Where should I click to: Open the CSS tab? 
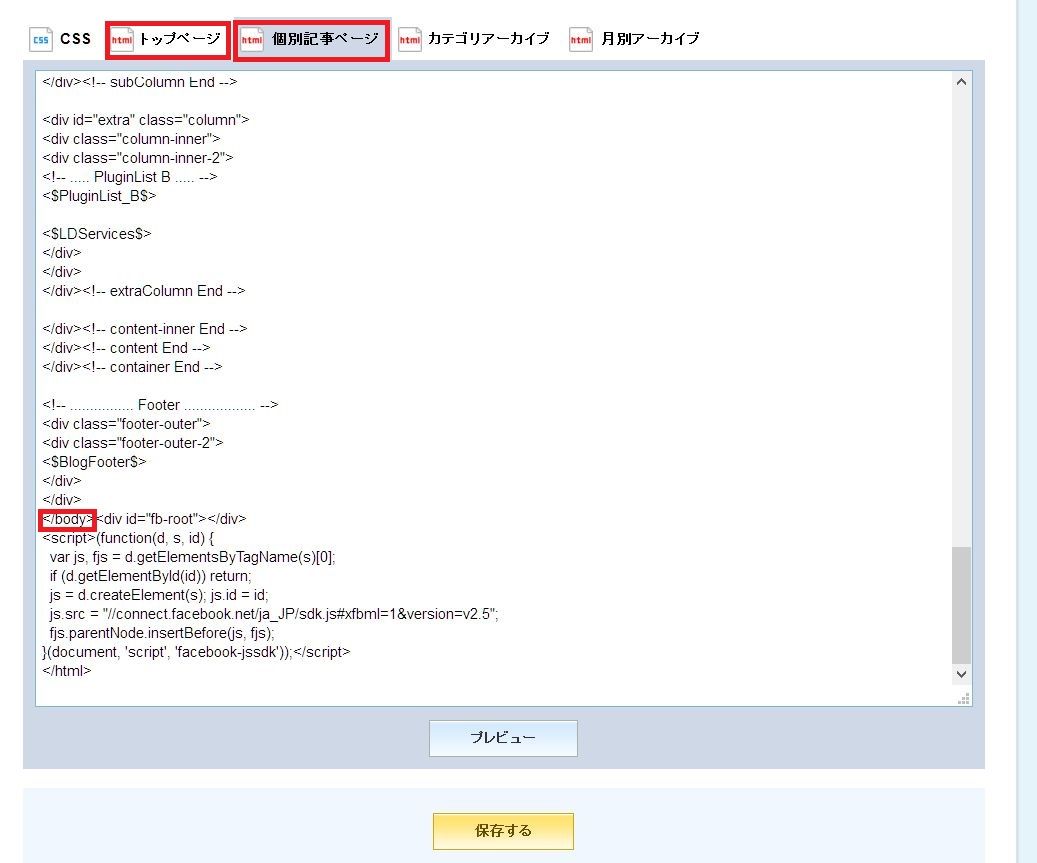(x=60, y=39)
